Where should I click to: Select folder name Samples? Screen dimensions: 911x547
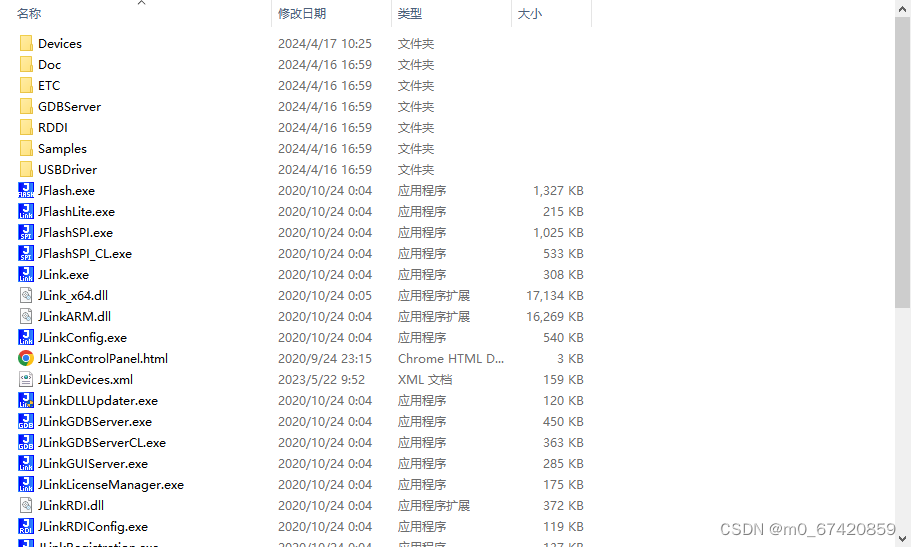pyautogui.click(x=62, y=149)
